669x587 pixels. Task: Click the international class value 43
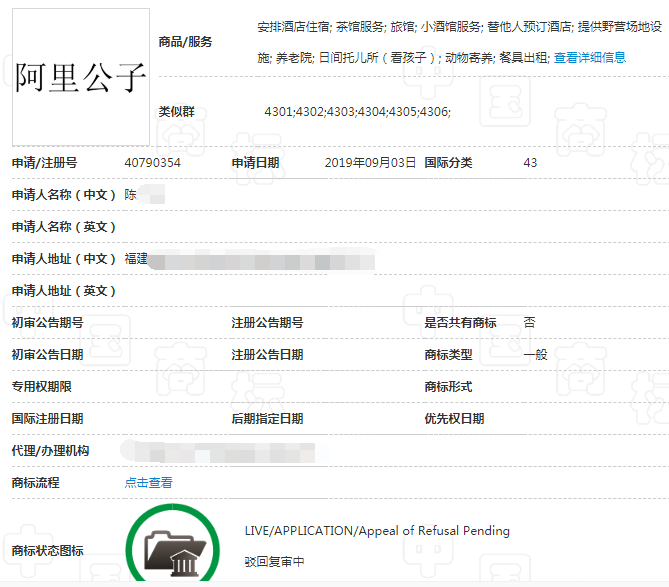click(530, 162)
